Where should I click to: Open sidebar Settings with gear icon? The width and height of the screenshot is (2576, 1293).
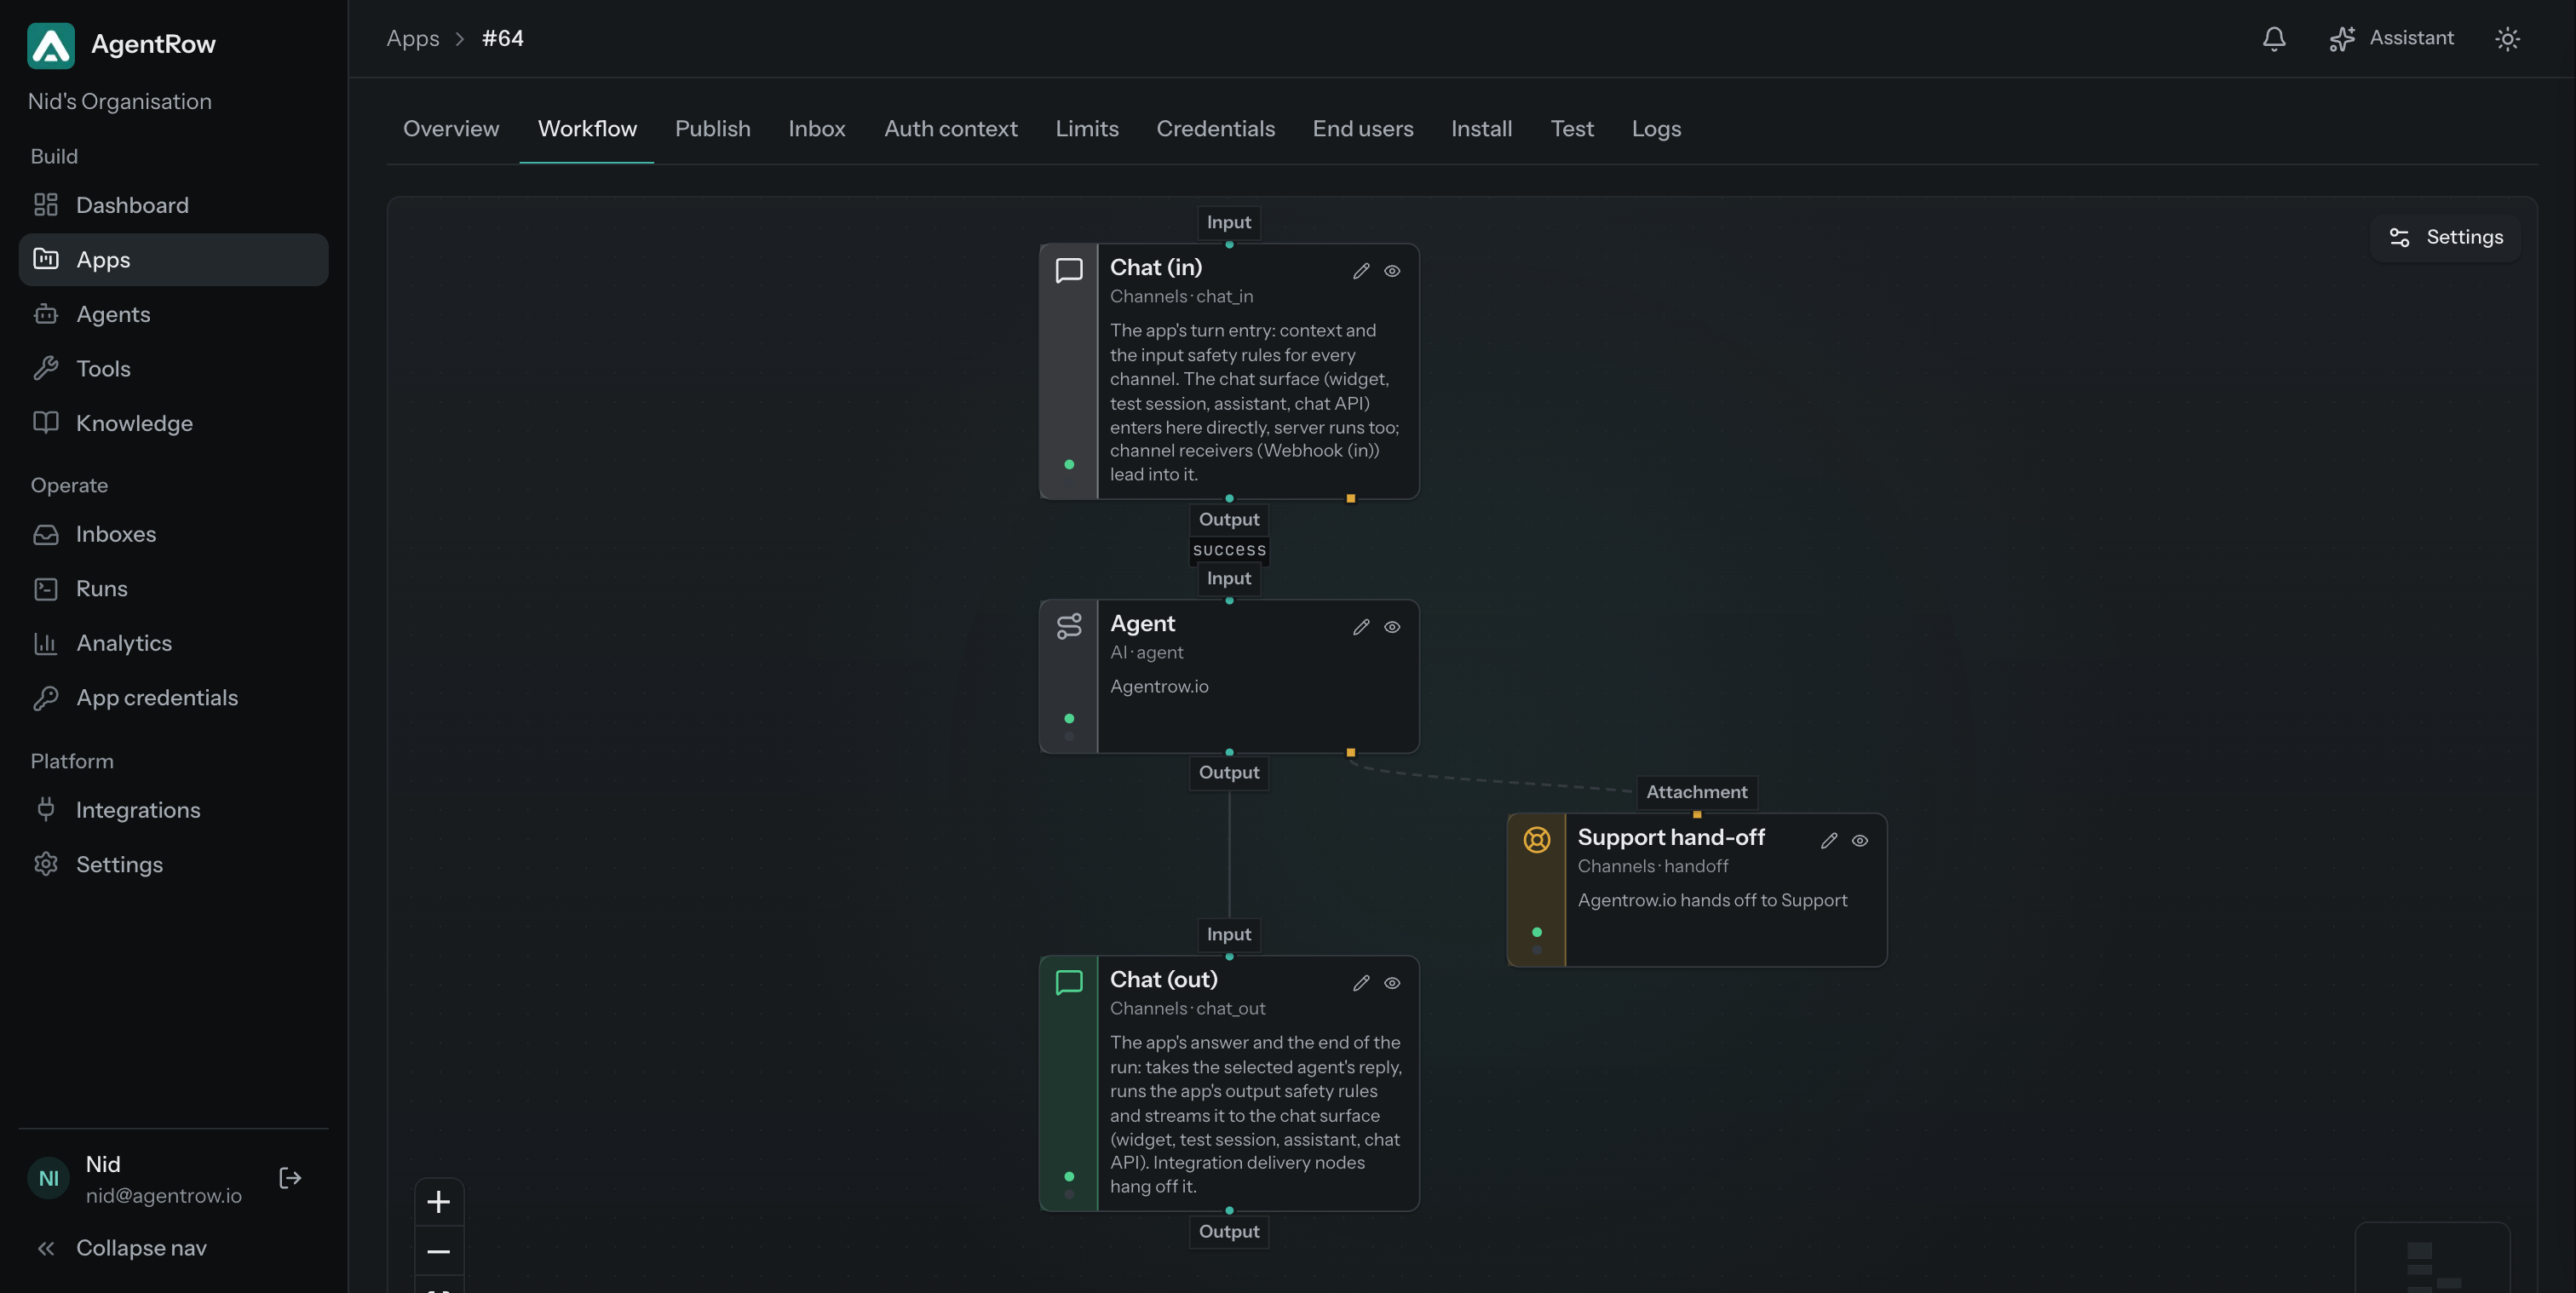(x=173, y=865)
